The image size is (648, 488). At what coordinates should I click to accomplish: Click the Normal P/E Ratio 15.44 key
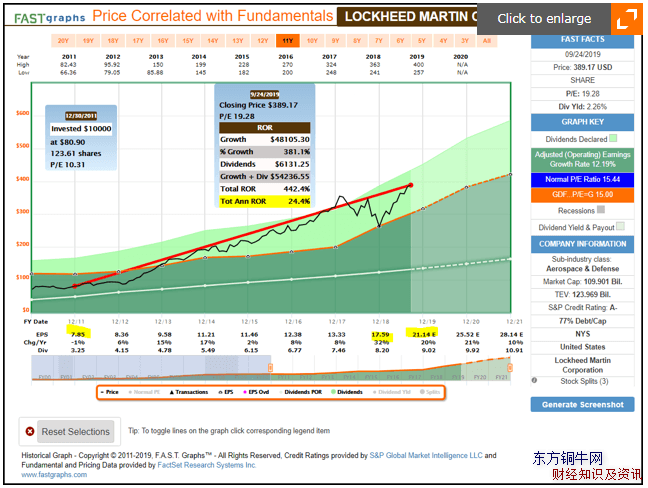click(582, 179)
